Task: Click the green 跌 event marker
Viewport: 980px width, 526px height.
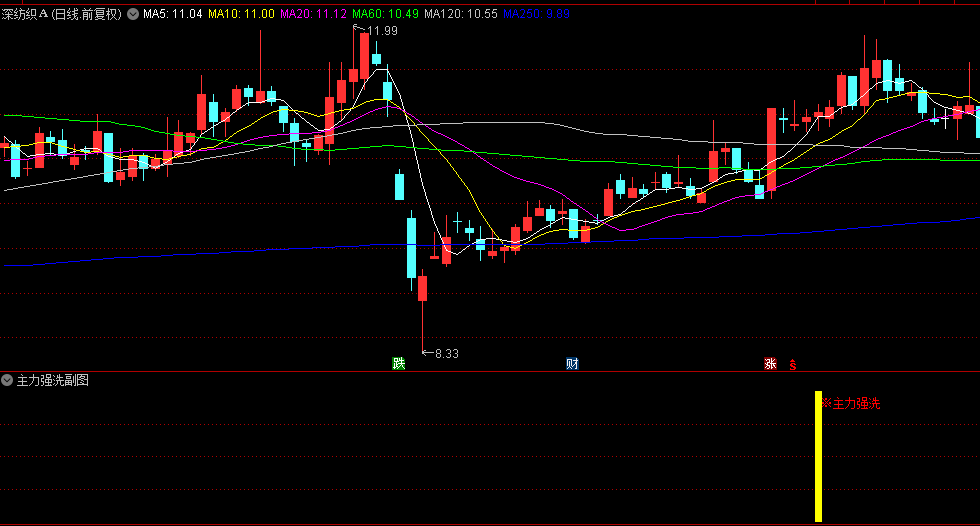Action: click(399, 364)
